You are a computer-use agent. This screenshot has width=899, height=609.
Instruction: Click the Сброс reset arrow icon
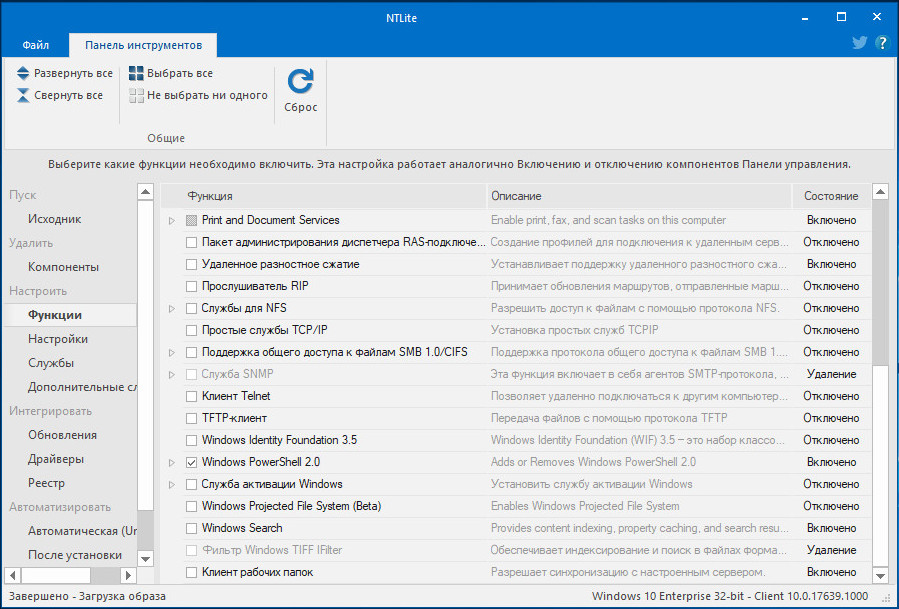click(300, 81)
